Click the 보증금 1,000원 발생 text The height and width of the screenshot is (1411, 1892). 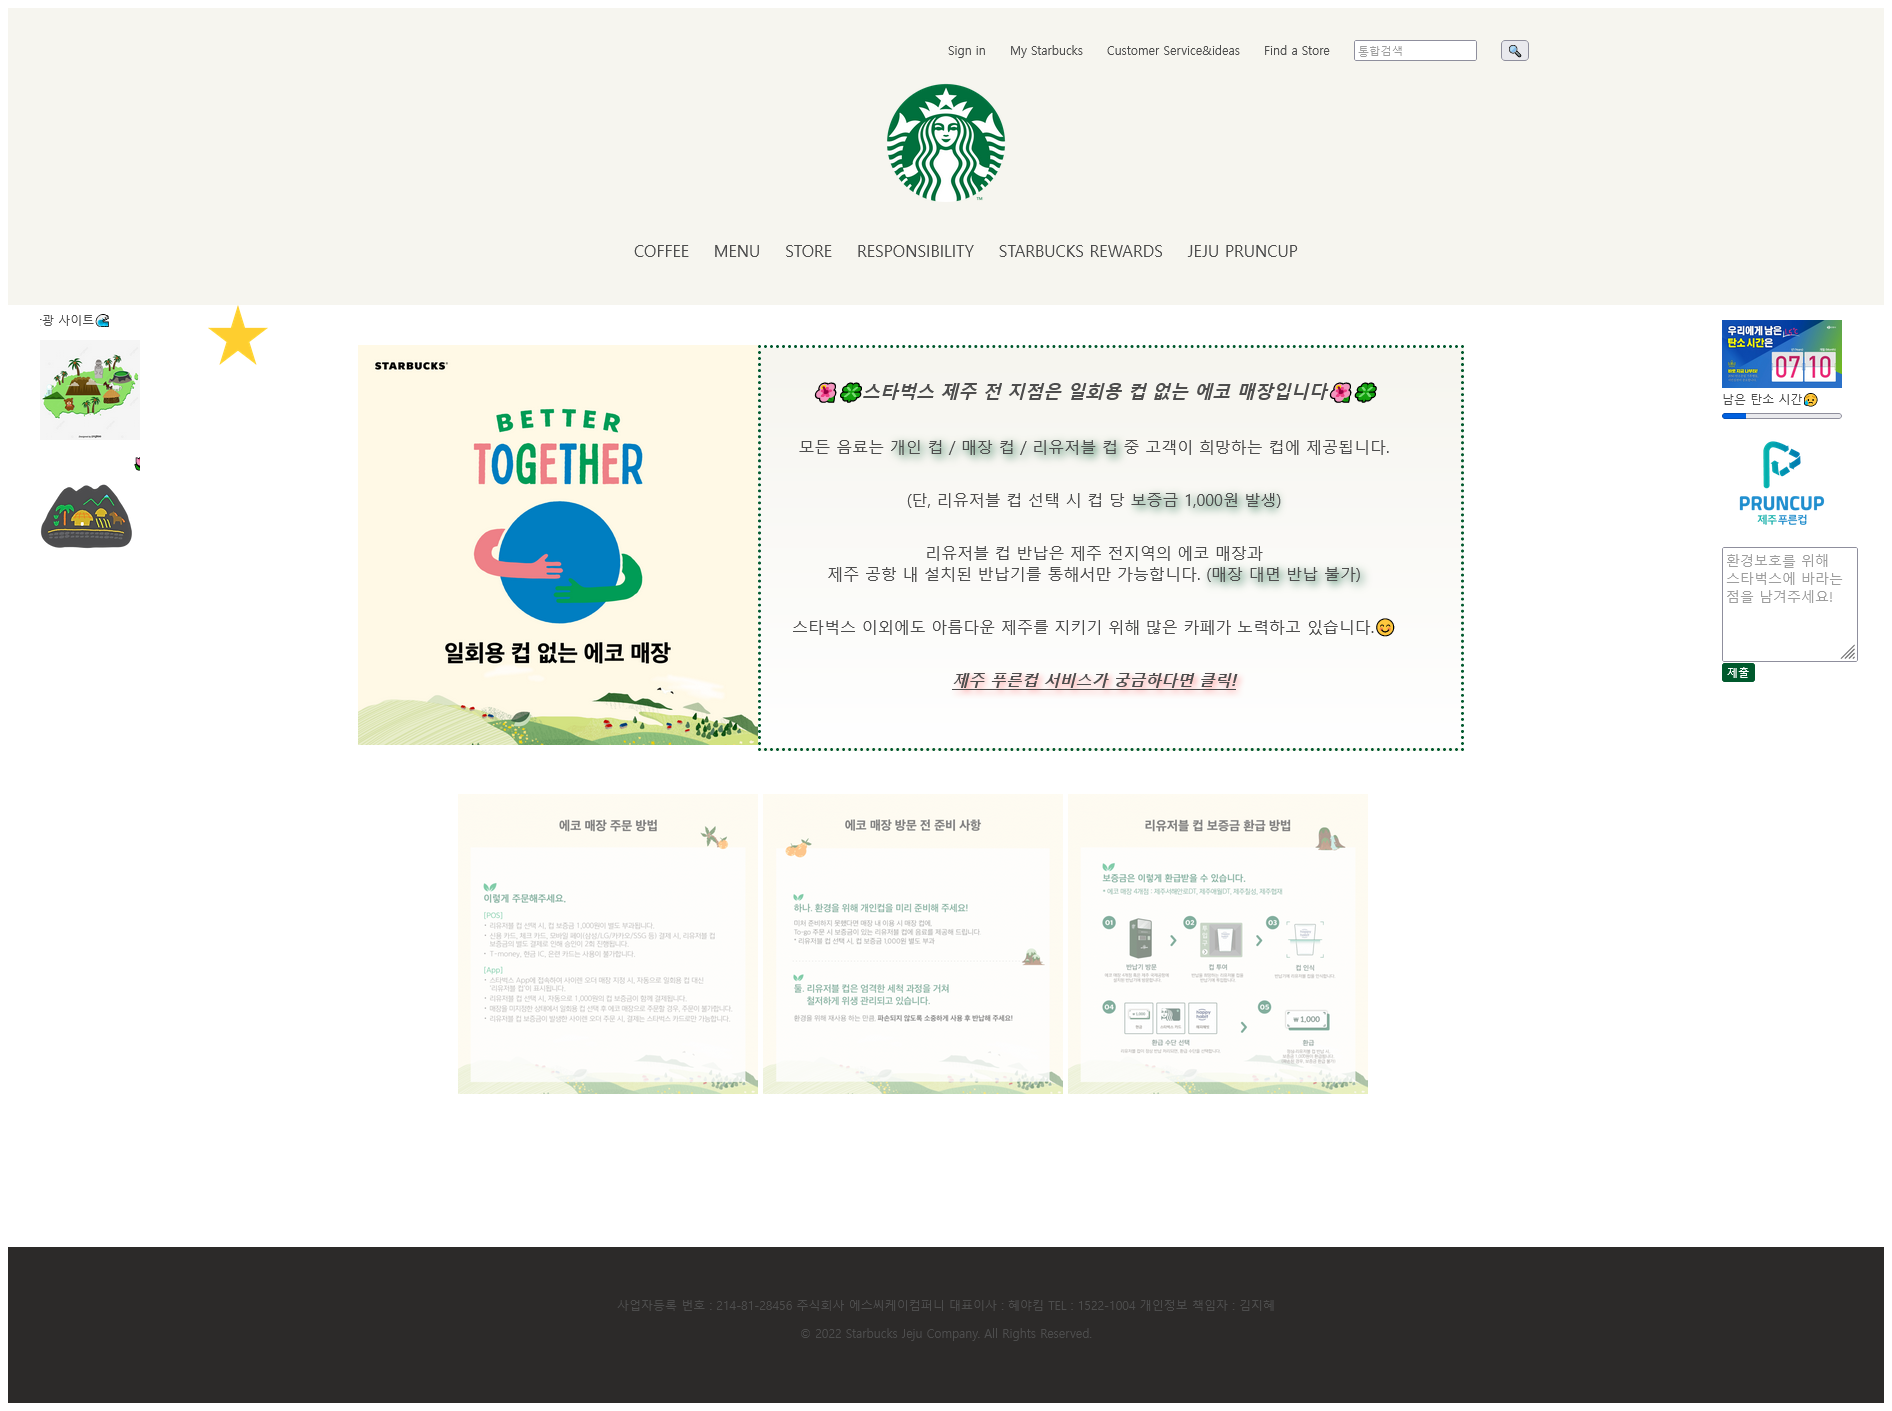click(1203, 500)
